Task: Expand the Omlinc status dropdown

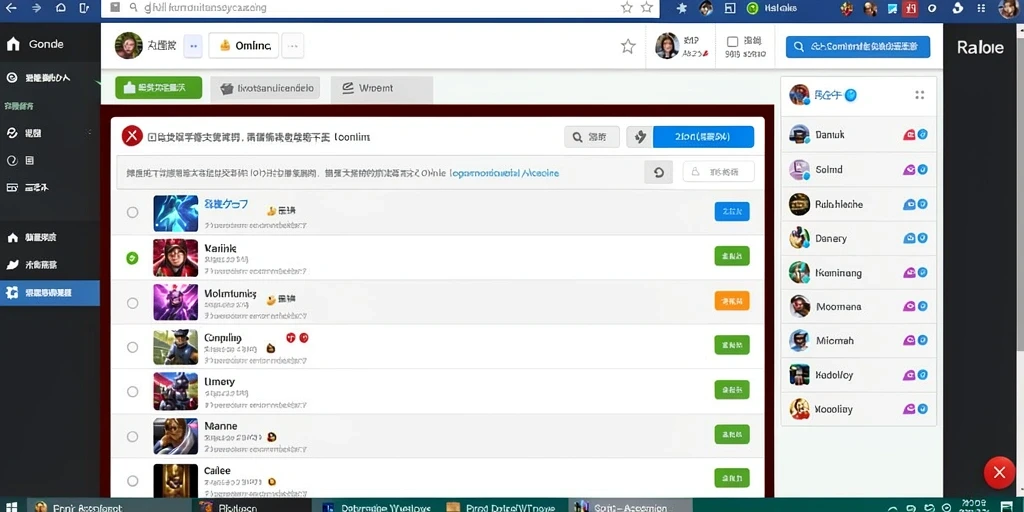Action: [x=244, y=46]
